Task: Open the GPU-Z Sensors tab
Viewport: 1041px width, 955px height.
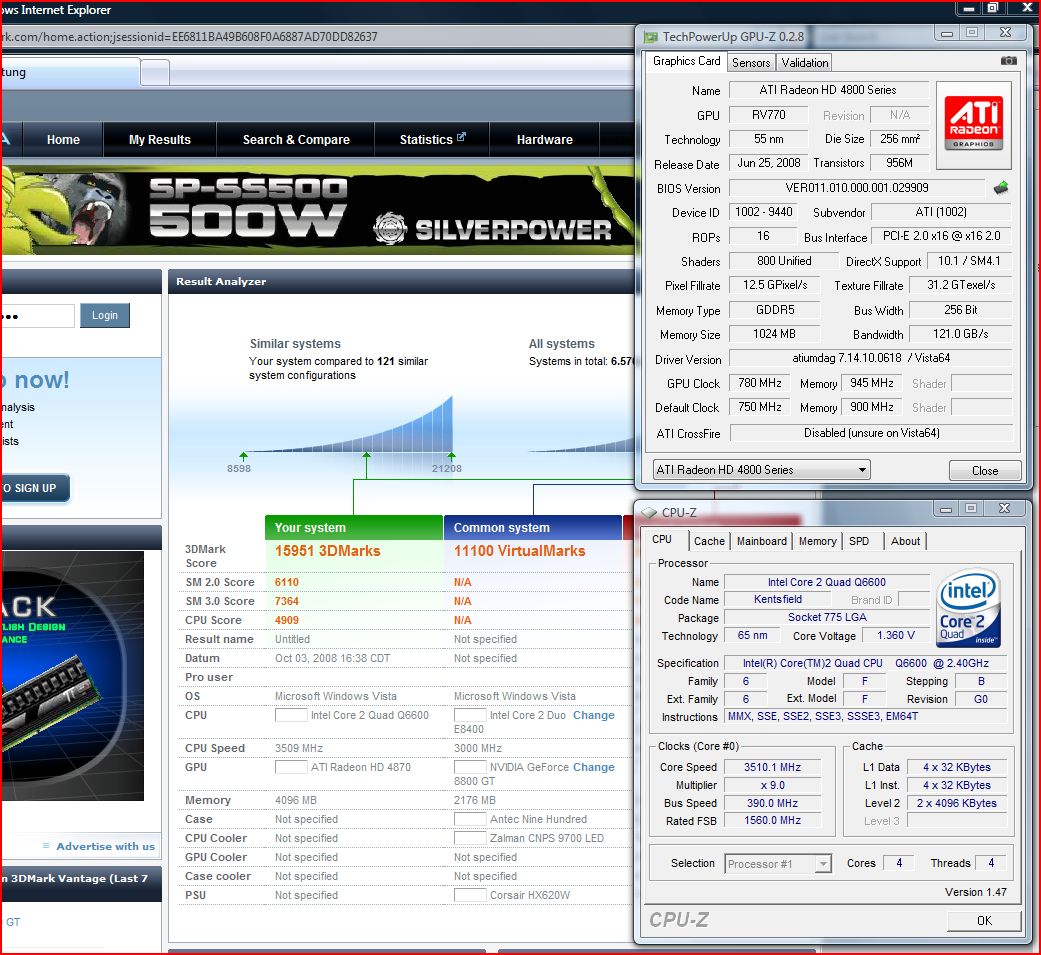Action: click(751, 62)
